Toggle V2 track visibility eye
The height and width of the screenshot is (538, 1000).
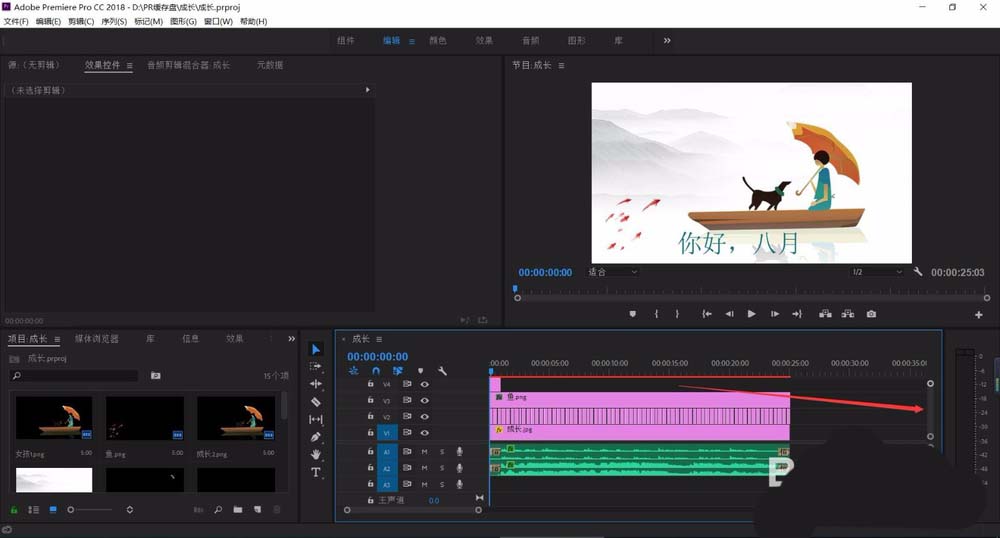[424, 416]
